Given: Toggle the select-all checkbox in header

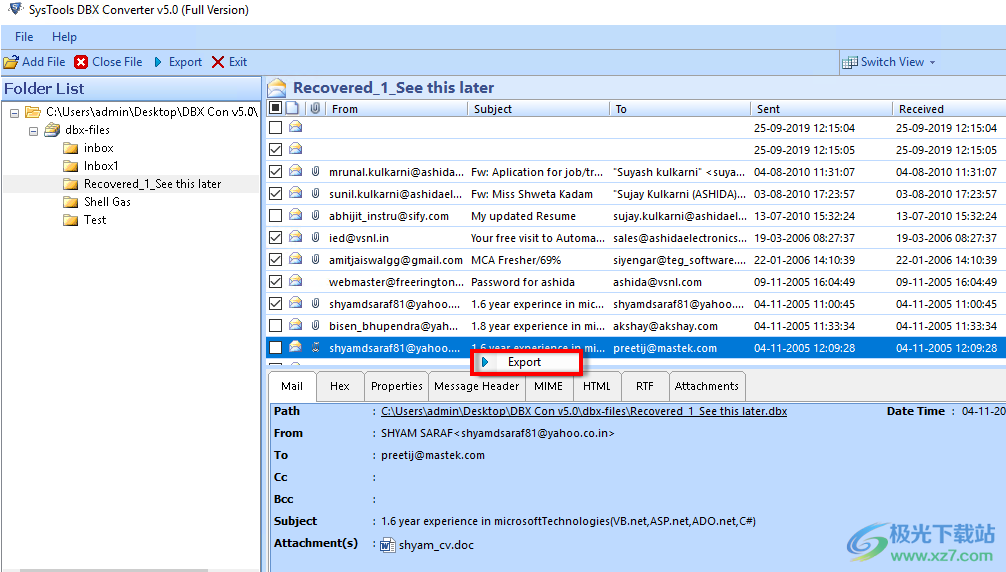Looking at the screenshot, I should pyautogui.click(x=275, y=108).
